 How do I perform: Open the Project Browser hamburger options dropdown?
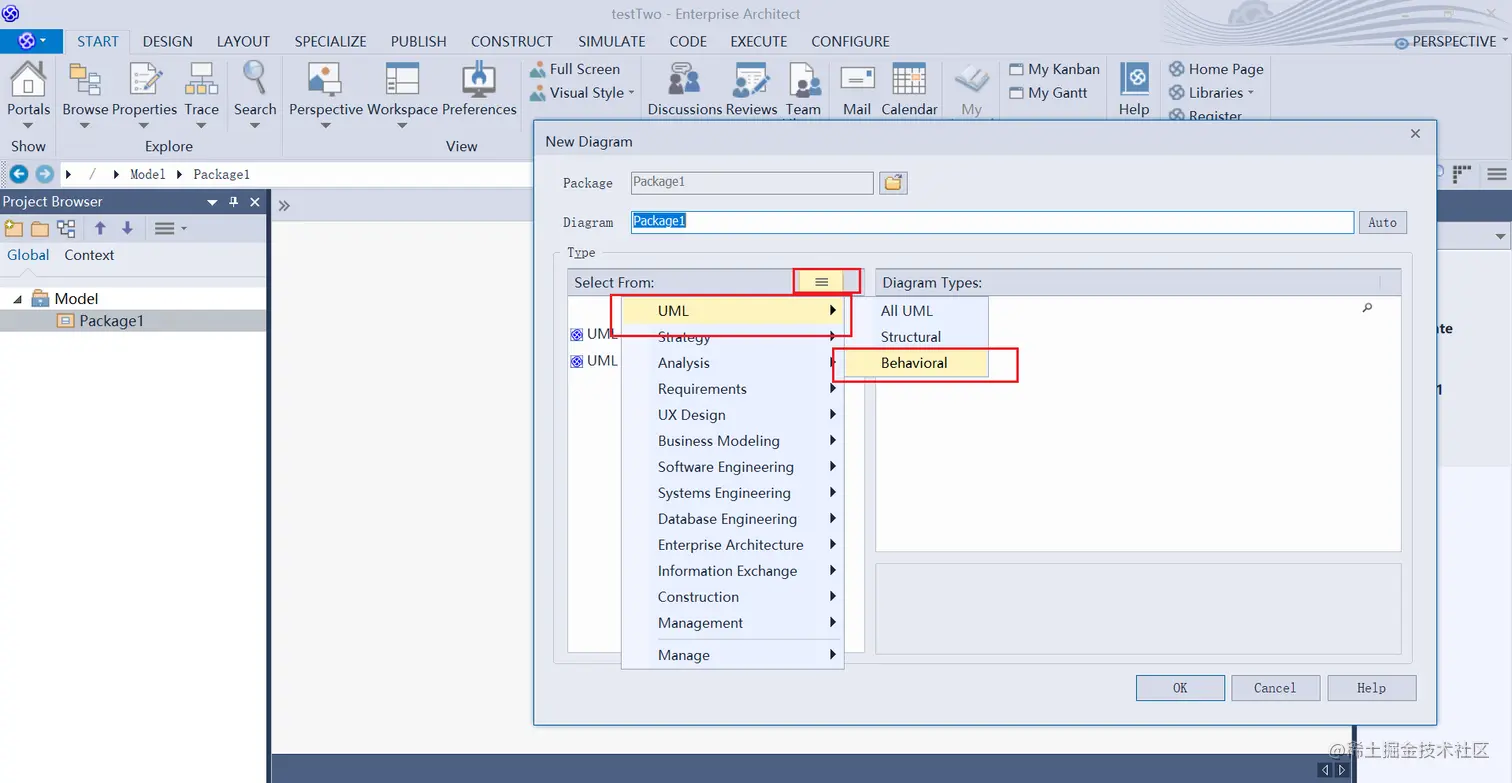pyautogui.click(x=170, y=228)
